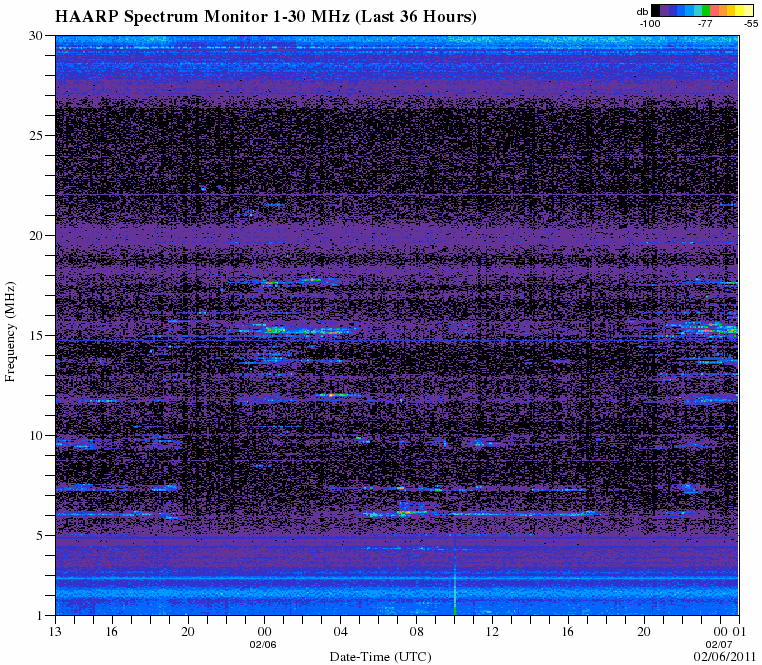Choose the bright yellow legend swatch
The height and width of the screenshot is (665, 762).
tap(740, 10)
